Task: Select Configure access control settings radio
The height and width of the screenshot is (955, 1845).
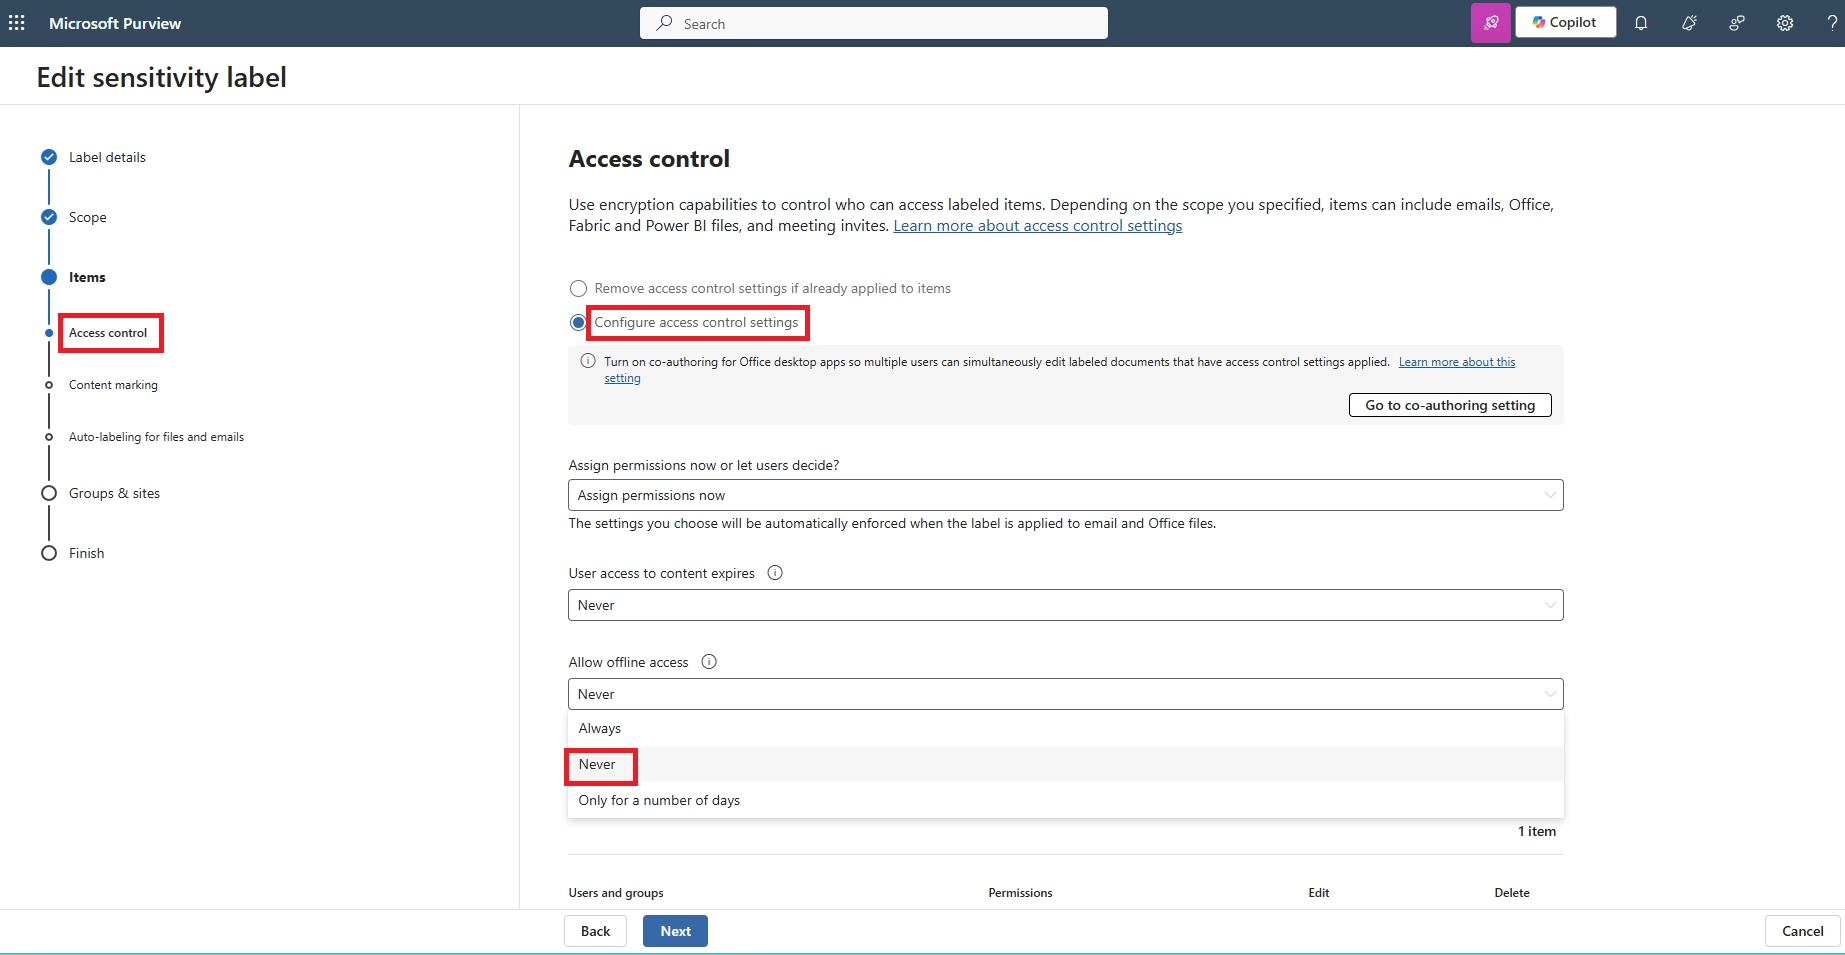Action: 578,322
